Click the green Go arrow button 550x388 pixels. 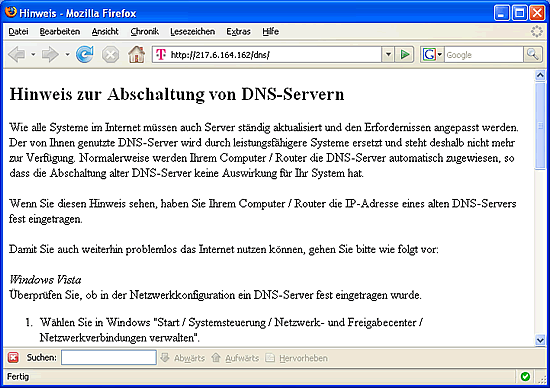[404, 55]
